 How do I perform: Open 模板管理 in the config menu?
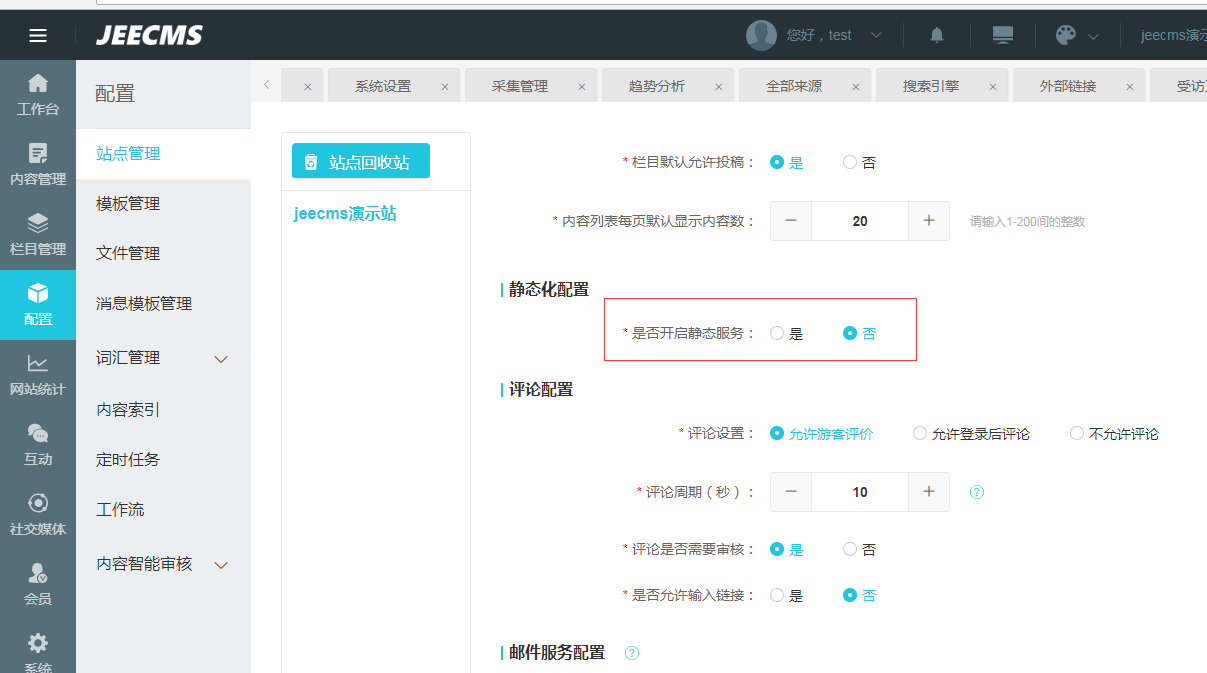pos(128,204)
